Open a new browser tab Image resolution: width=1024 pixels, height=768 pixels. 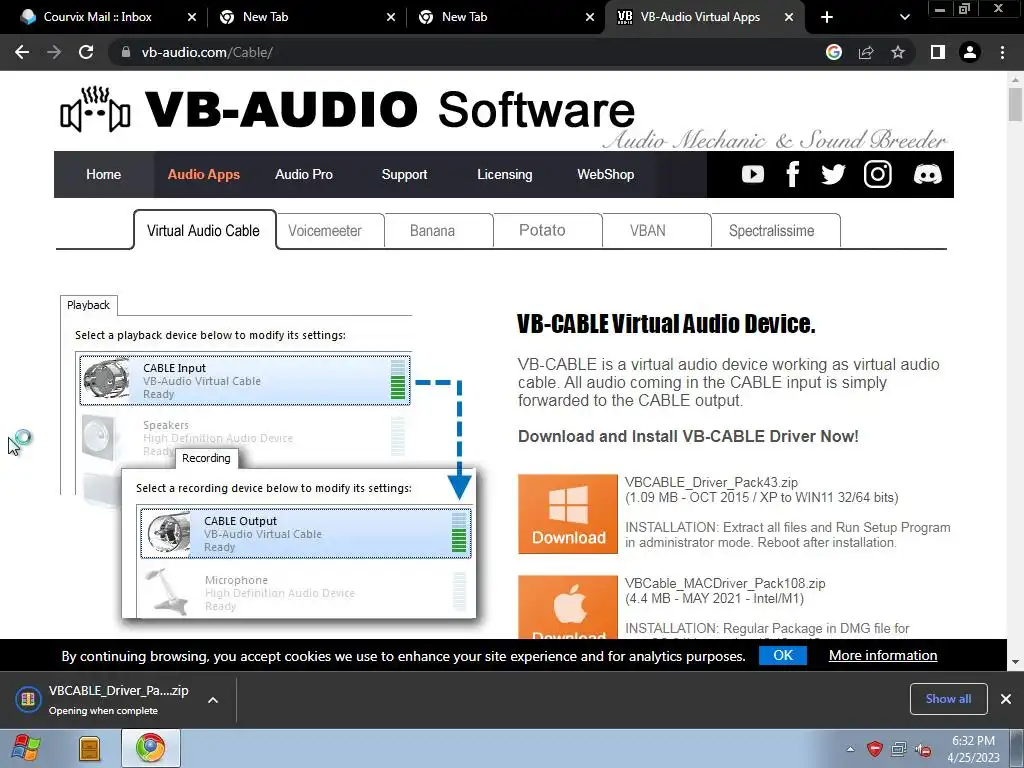click(827, 17)
